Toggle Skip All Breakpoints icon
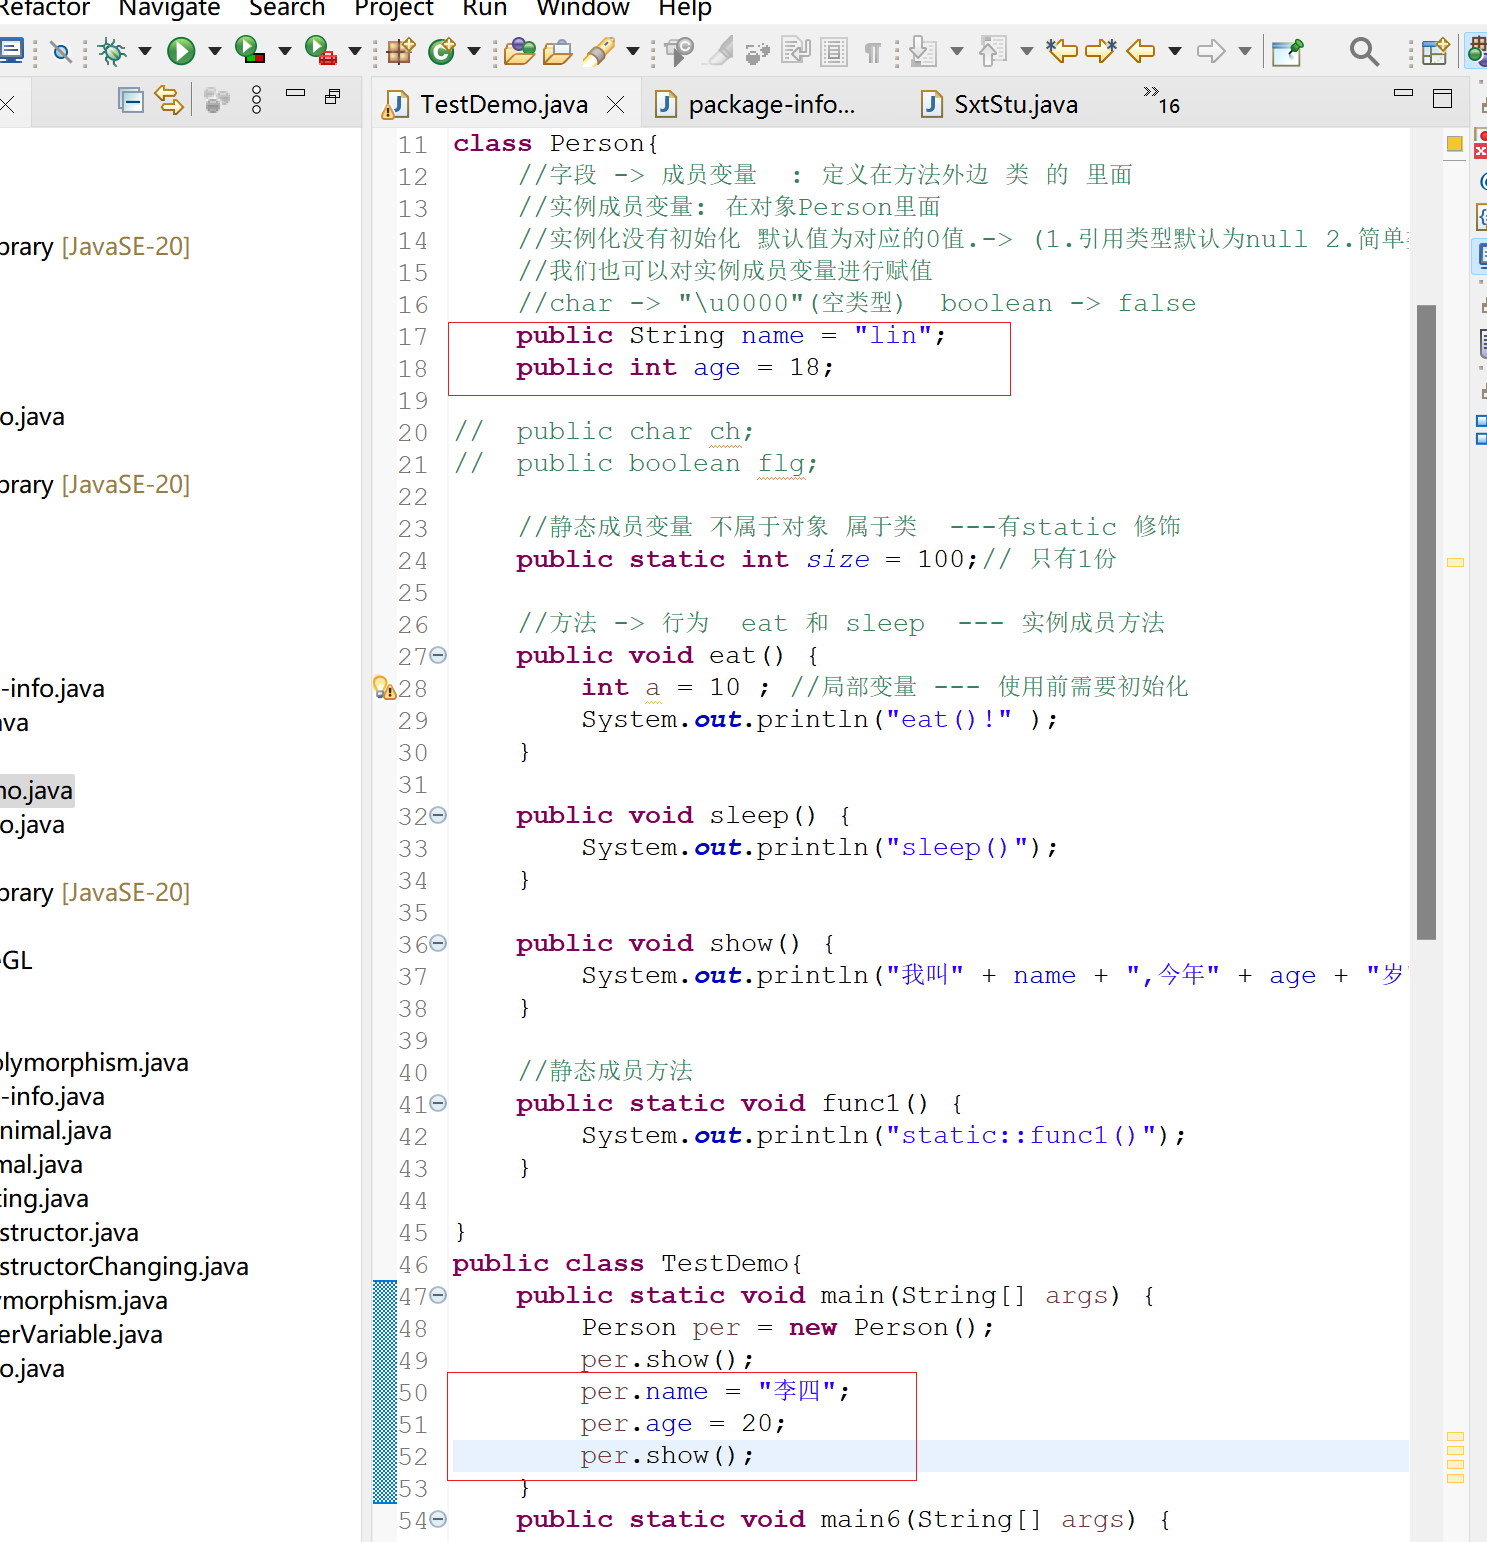This screenshot has width=1487, height=1542. (x=61, y=51)
